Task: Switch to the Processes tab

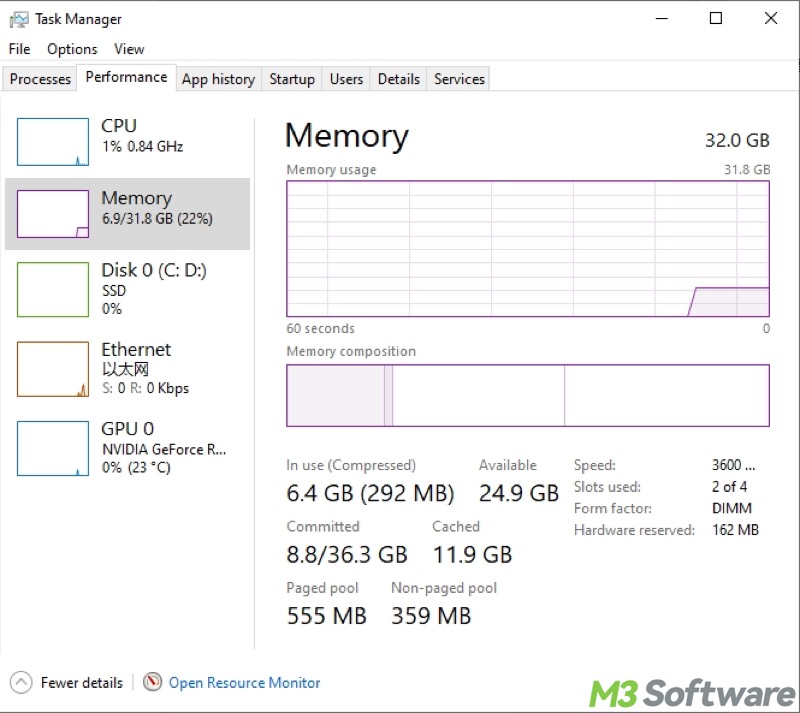Action: click(x=39, y=78)
